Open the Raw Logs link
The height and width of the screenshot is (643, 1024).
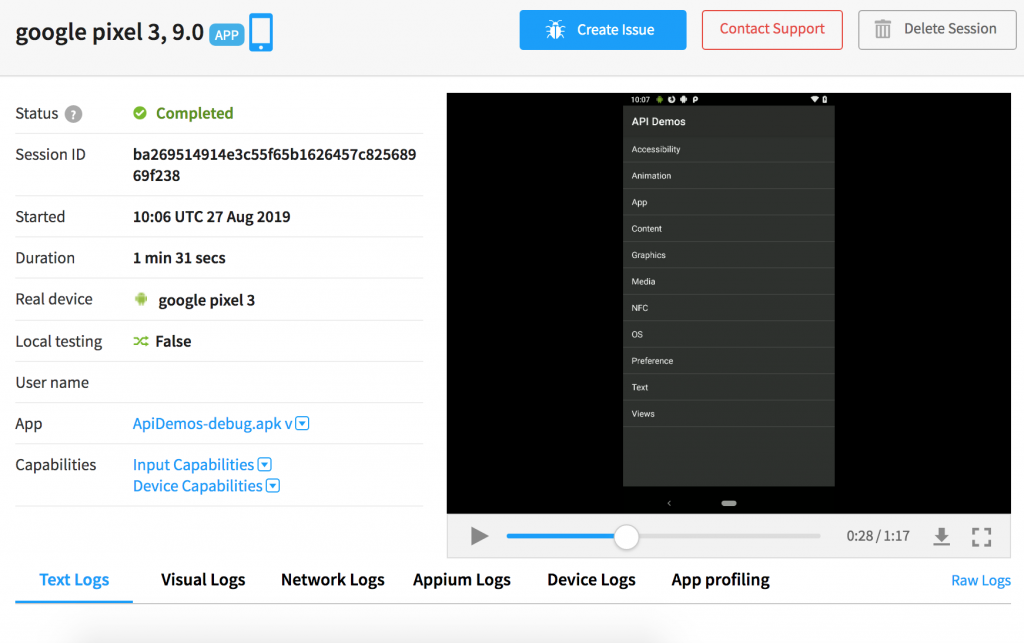(981, 580)
